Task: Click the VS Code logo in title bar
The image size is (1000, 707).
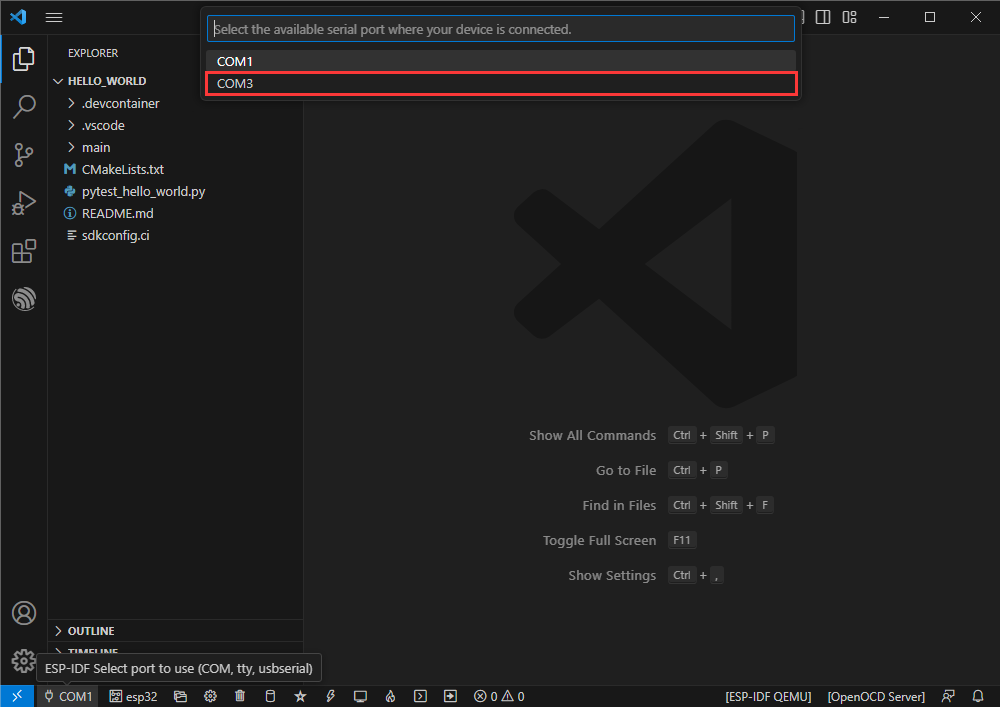Action: tap(18, 17)
